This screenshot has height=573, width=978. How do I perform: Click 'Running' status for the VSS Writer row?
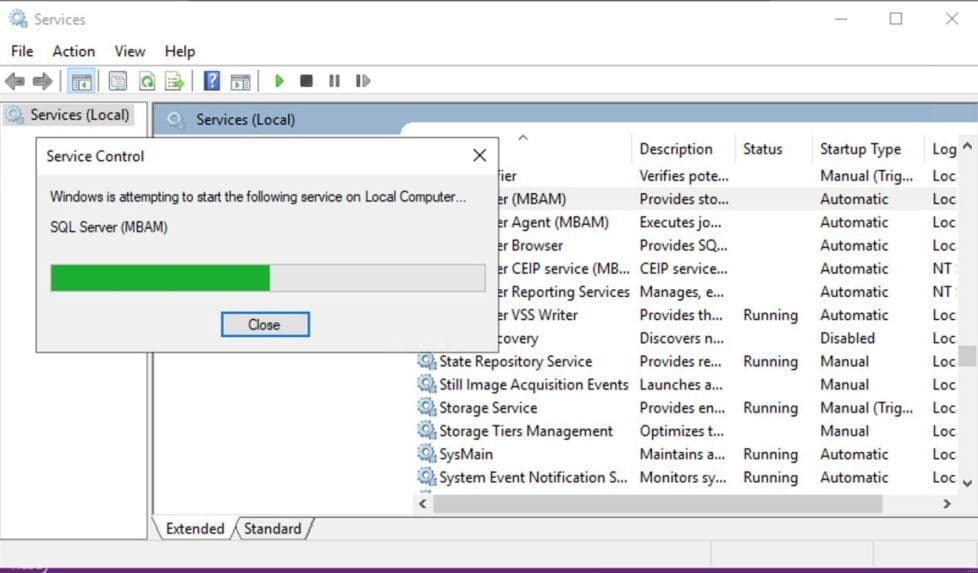coord(770,315)
